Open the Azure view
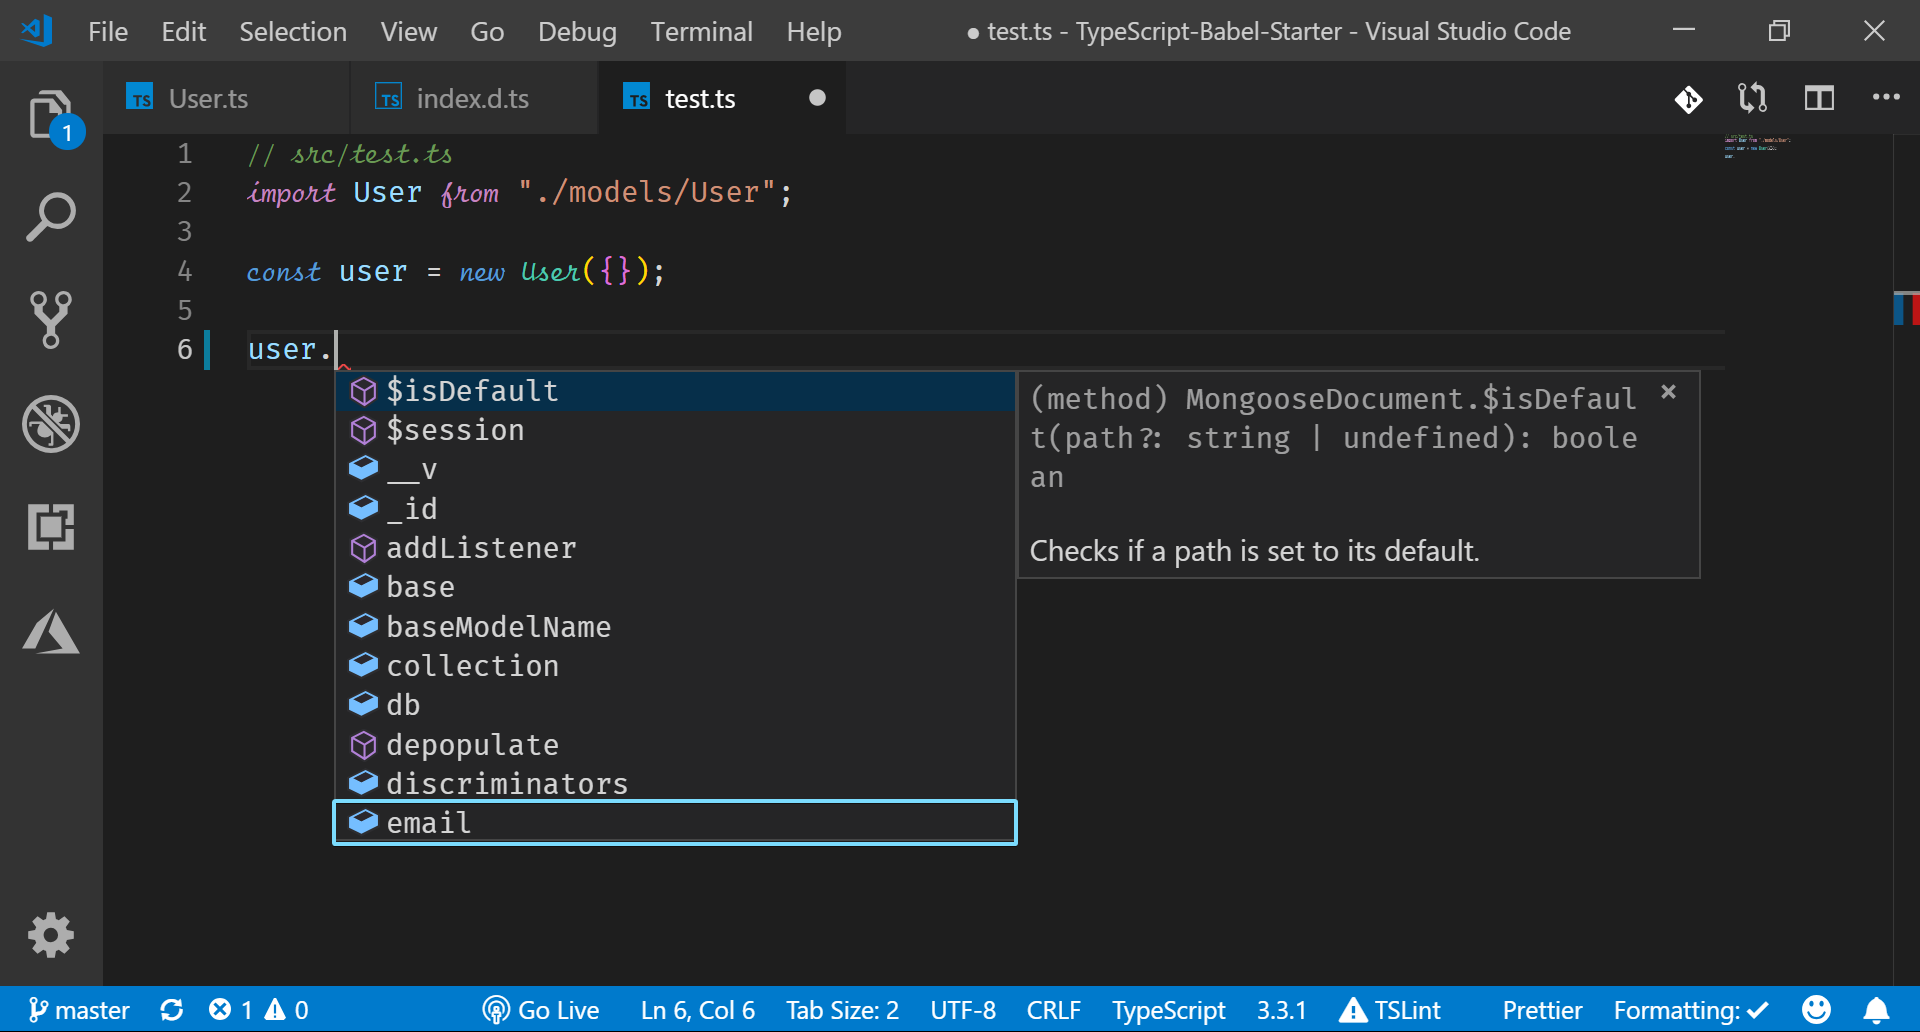Image resolution: width=1920 pixels, height=1032 pixels. (50, 632)
